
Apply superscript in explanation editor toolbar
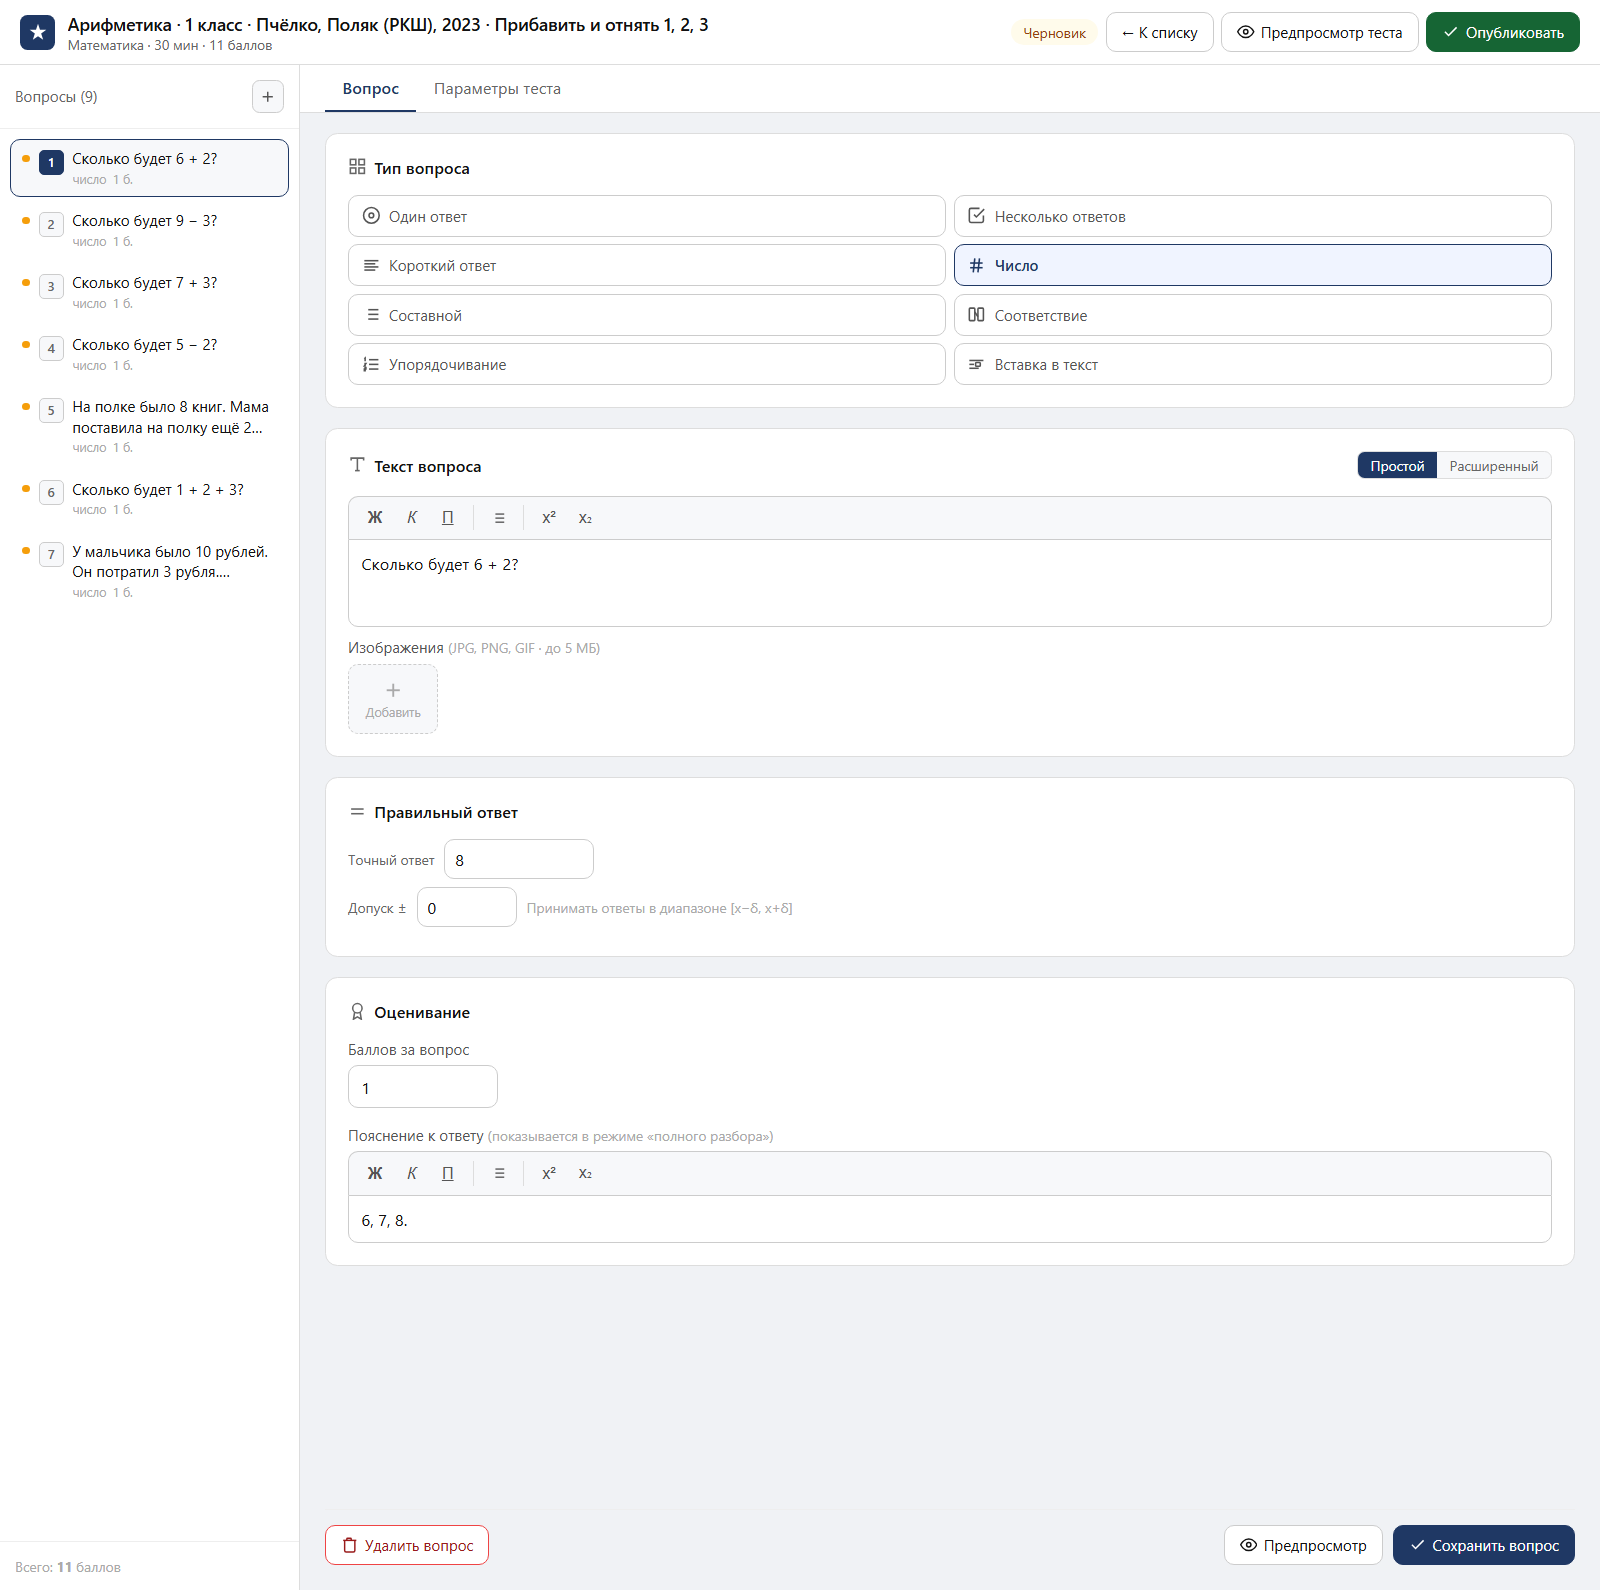tap(549, 1174)
